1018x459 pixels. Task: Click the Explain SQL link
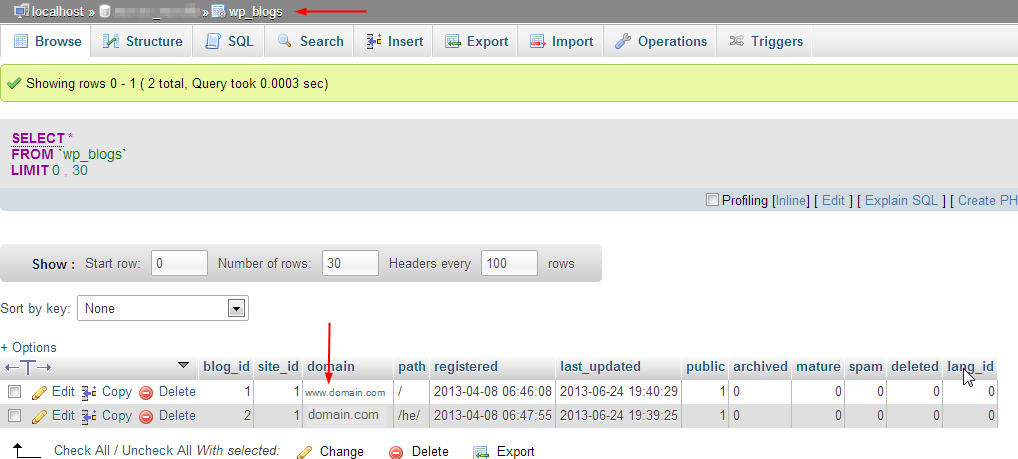point(901,200)
